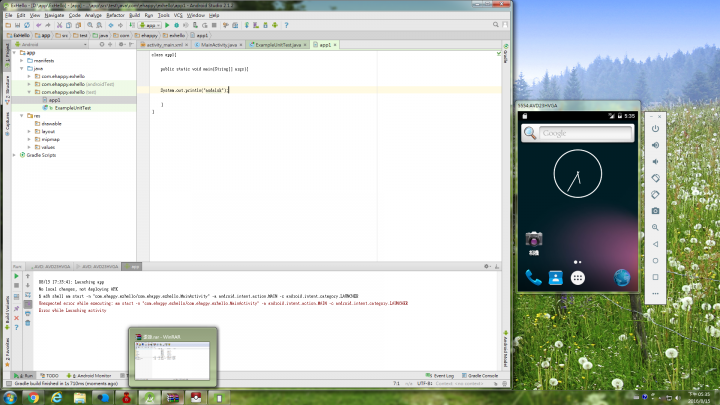The image size is (720, 405).
Task: Open the Build menu
Action: [134, 15]
